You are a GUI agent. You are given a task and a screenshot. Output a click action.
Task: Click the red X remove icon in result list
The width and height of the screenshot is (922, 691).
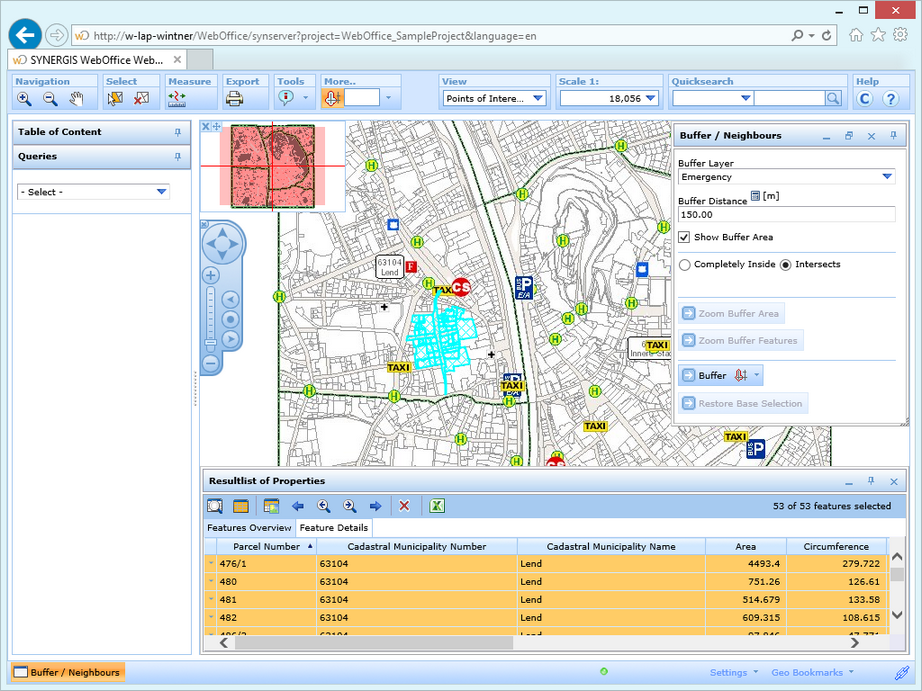[404, 506]
